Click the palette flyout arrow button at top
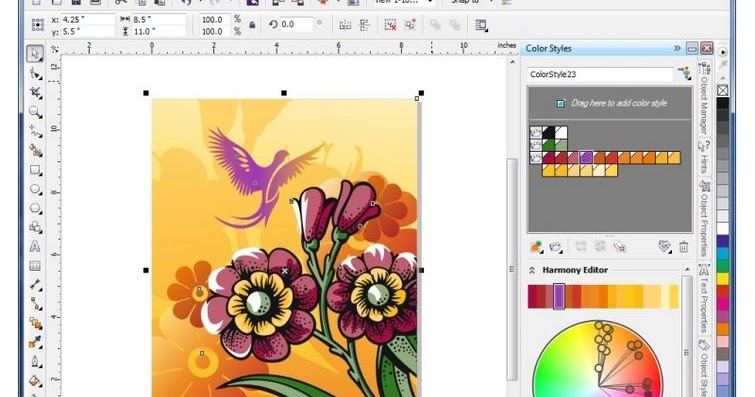Screen dimensions: 755x397 722,52
